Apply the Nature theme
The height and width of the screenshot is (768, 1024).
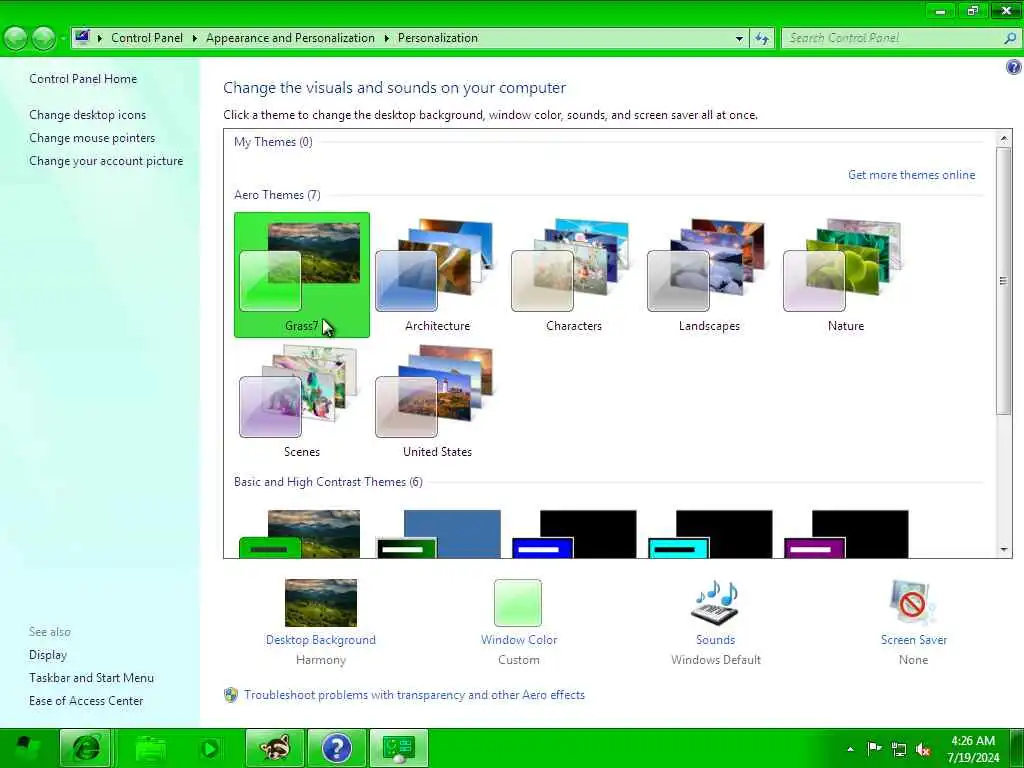tap(846, 275)
